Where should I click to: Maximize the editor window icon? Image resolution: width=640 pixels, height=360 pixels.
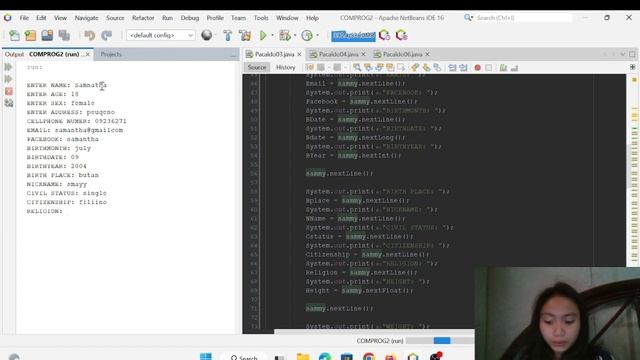[632, 54]
